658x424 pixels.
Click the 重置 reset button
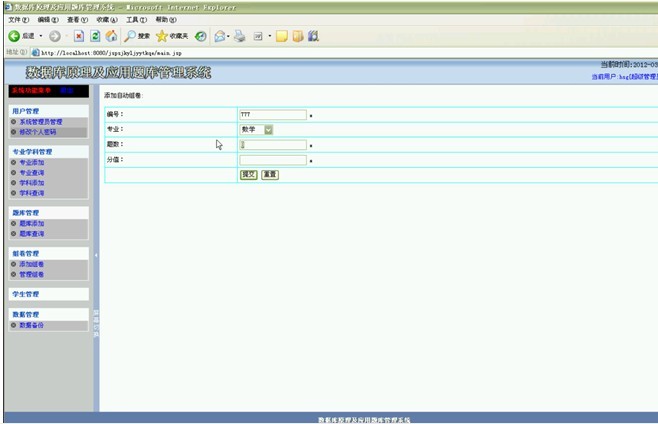pos(269,174)
